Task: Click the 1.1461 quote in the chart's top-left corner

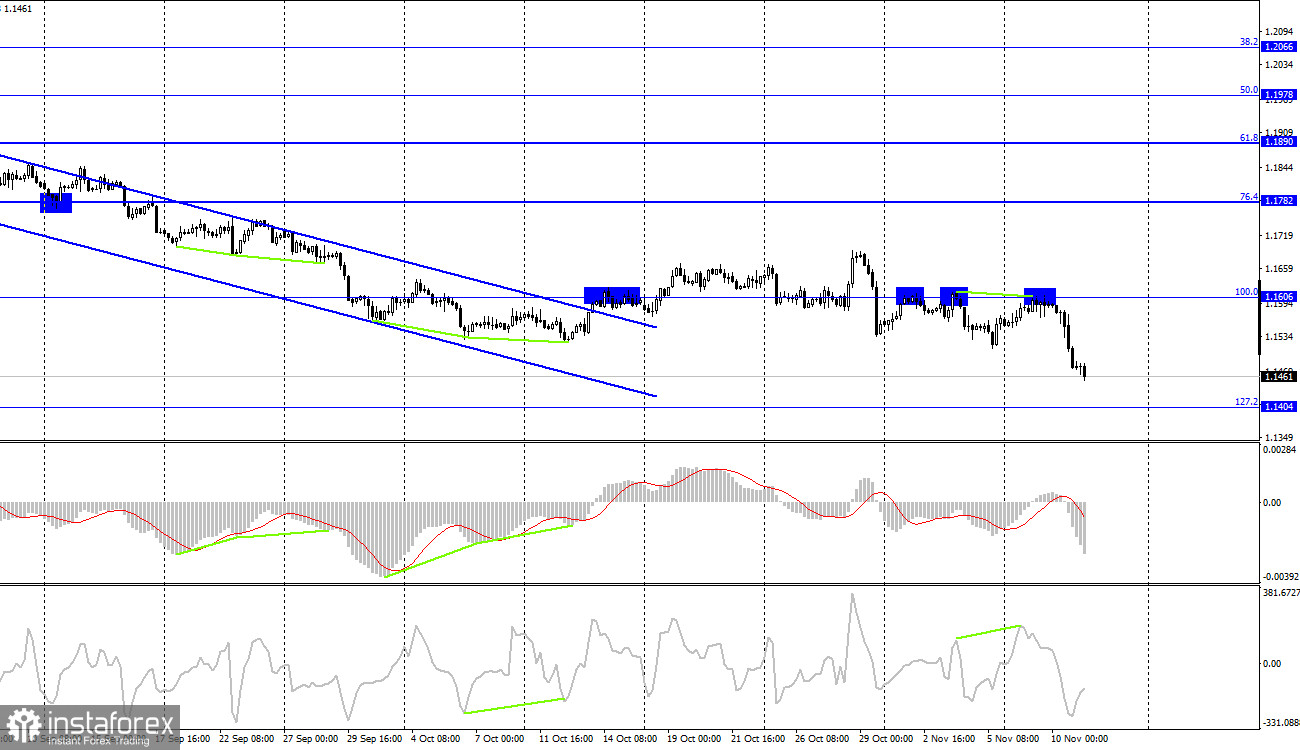Action: 17,8
